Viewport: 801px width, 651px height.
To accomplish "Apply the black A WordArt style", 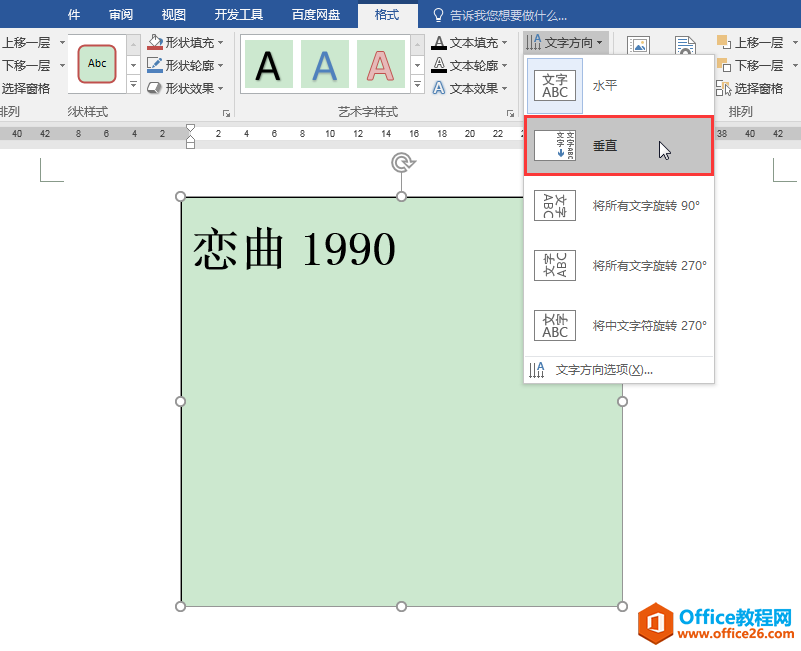I will coord(269,64).
